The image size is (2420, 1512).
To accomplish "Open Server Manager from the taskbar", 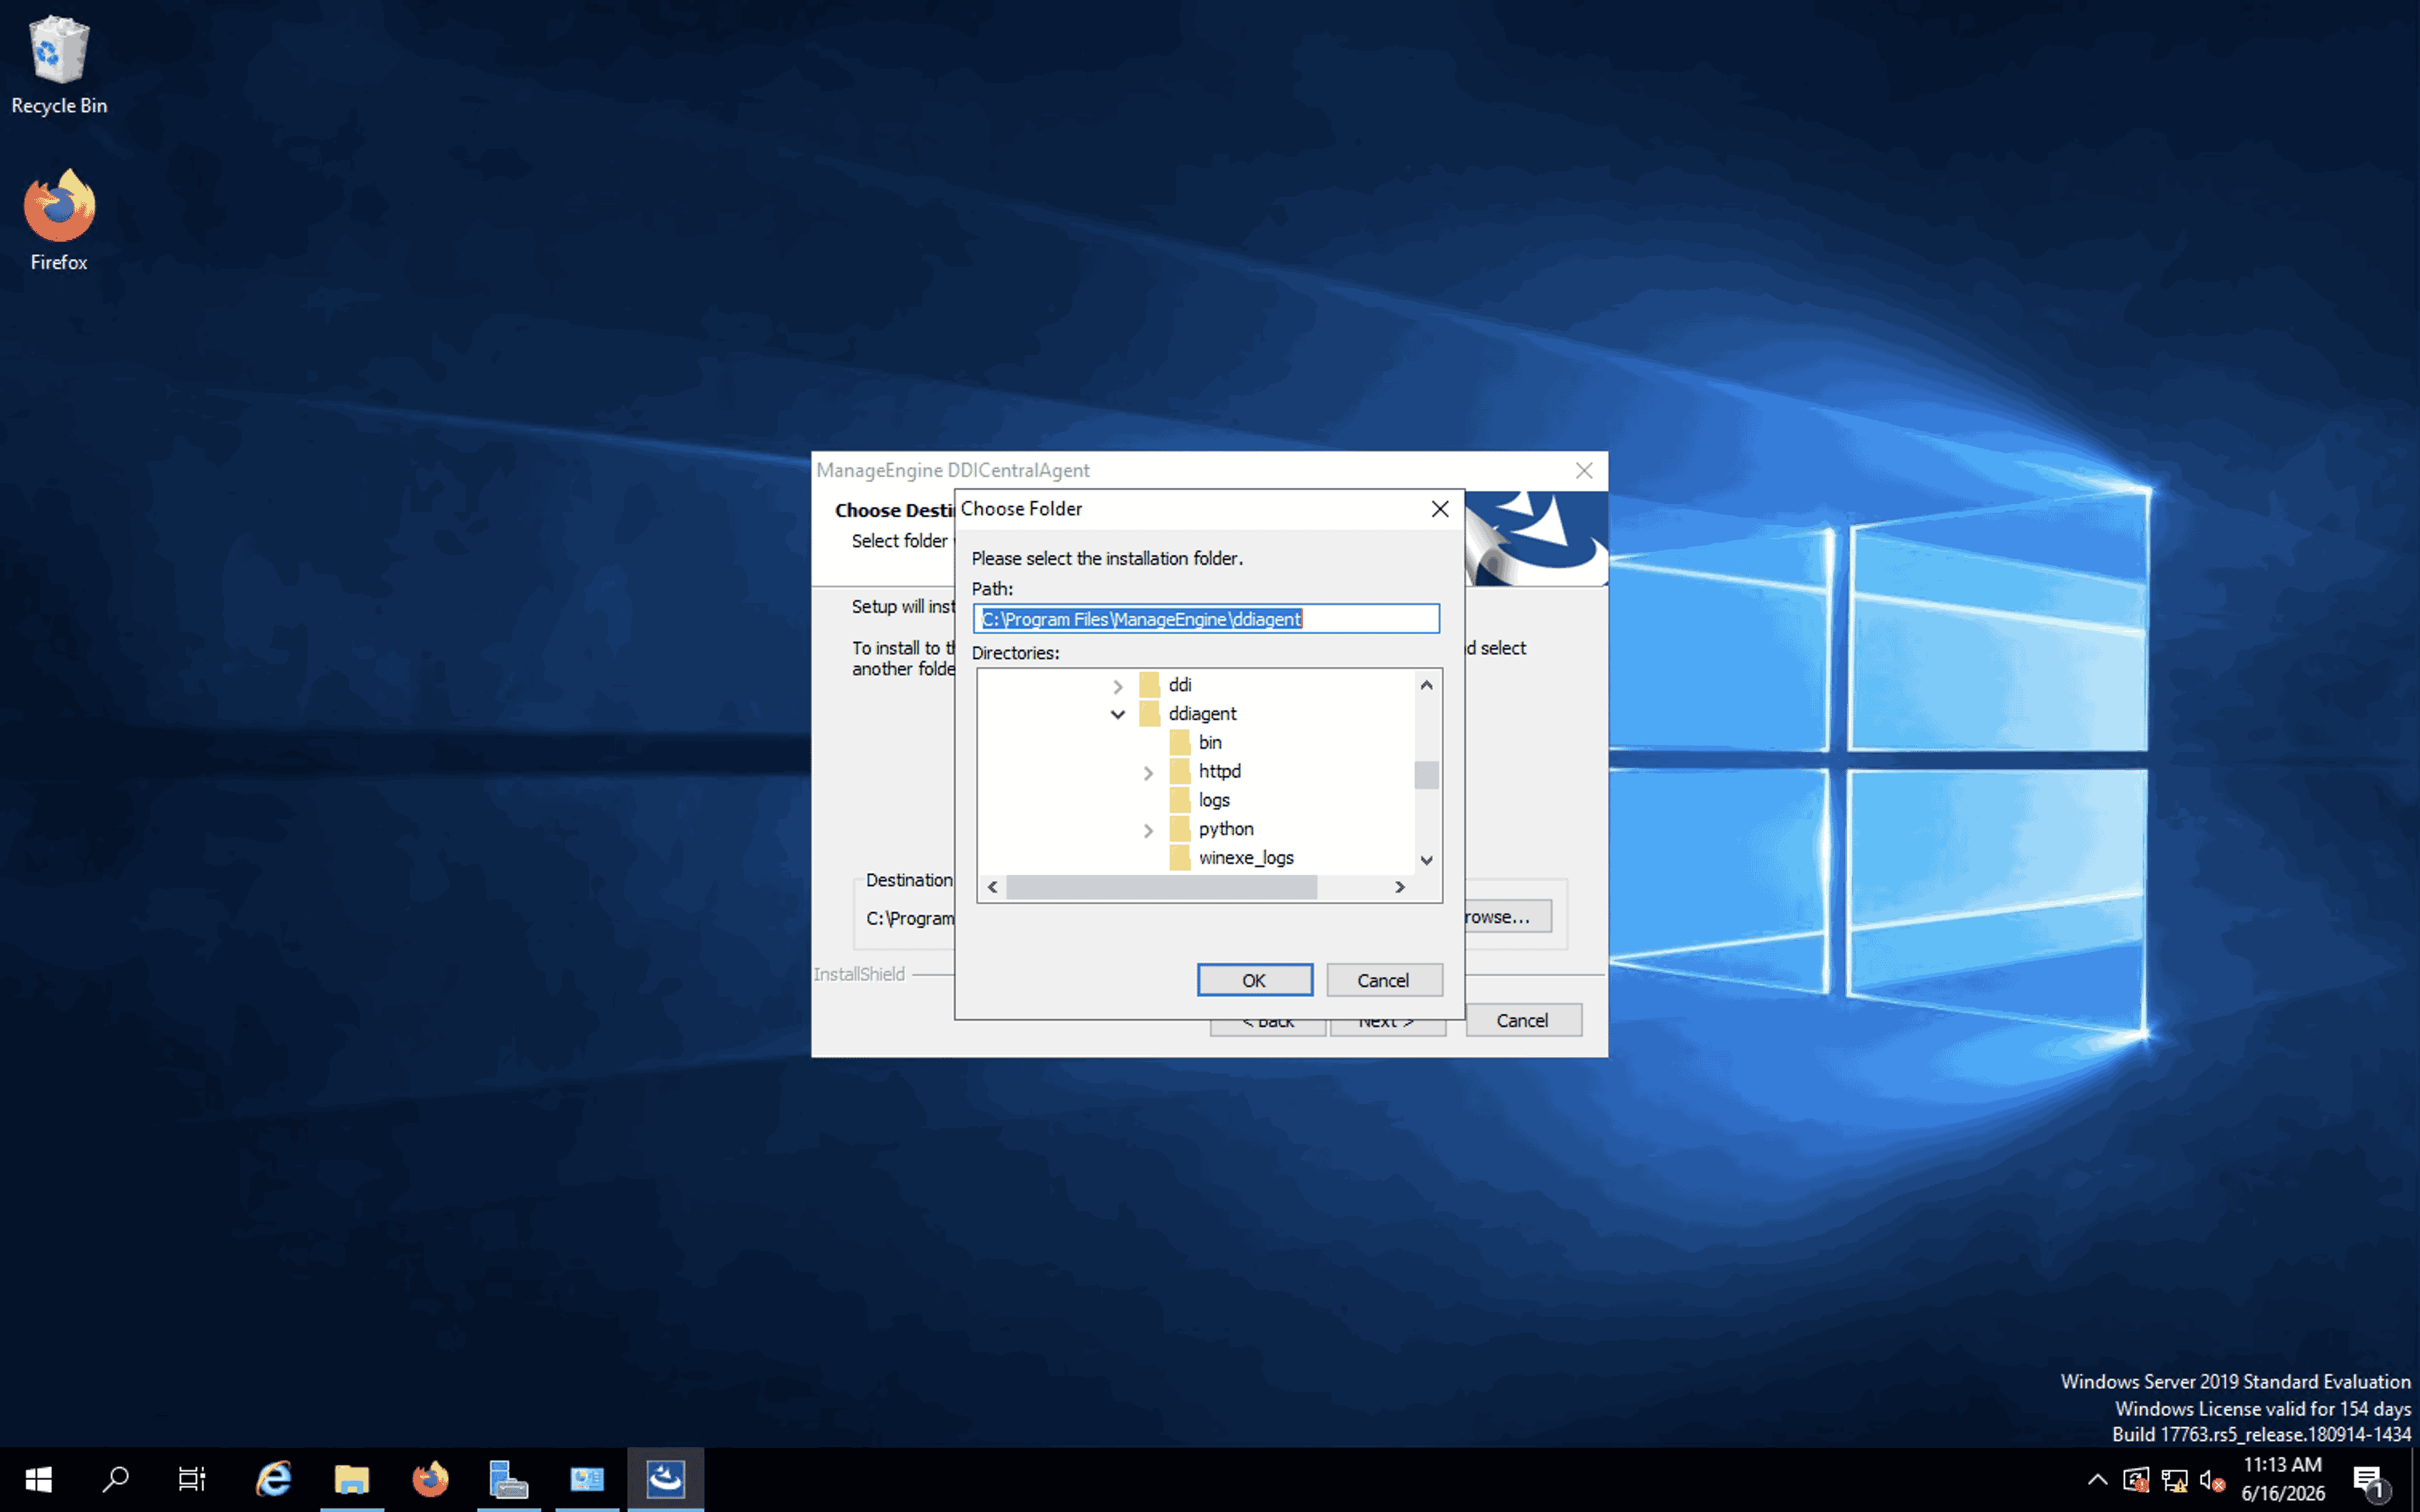I will click(508, 1479).
